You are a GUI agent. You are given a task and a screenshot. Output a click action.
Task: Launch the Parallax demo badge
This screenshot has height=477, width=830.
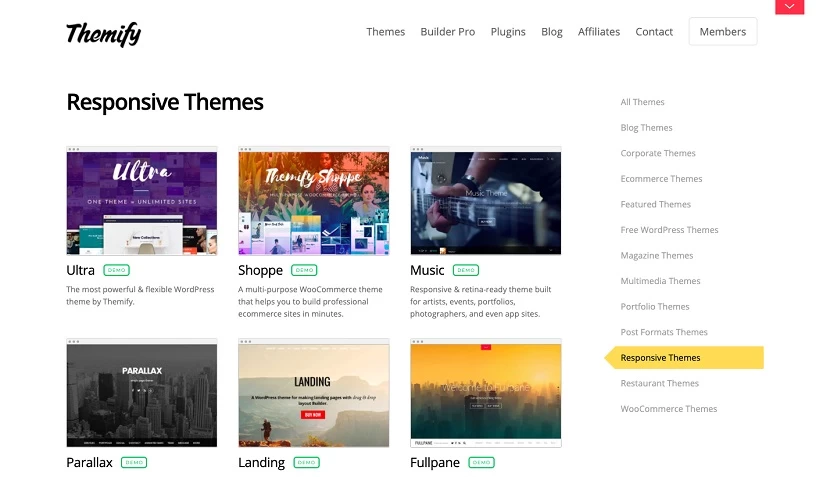click(x=134, y=462)
